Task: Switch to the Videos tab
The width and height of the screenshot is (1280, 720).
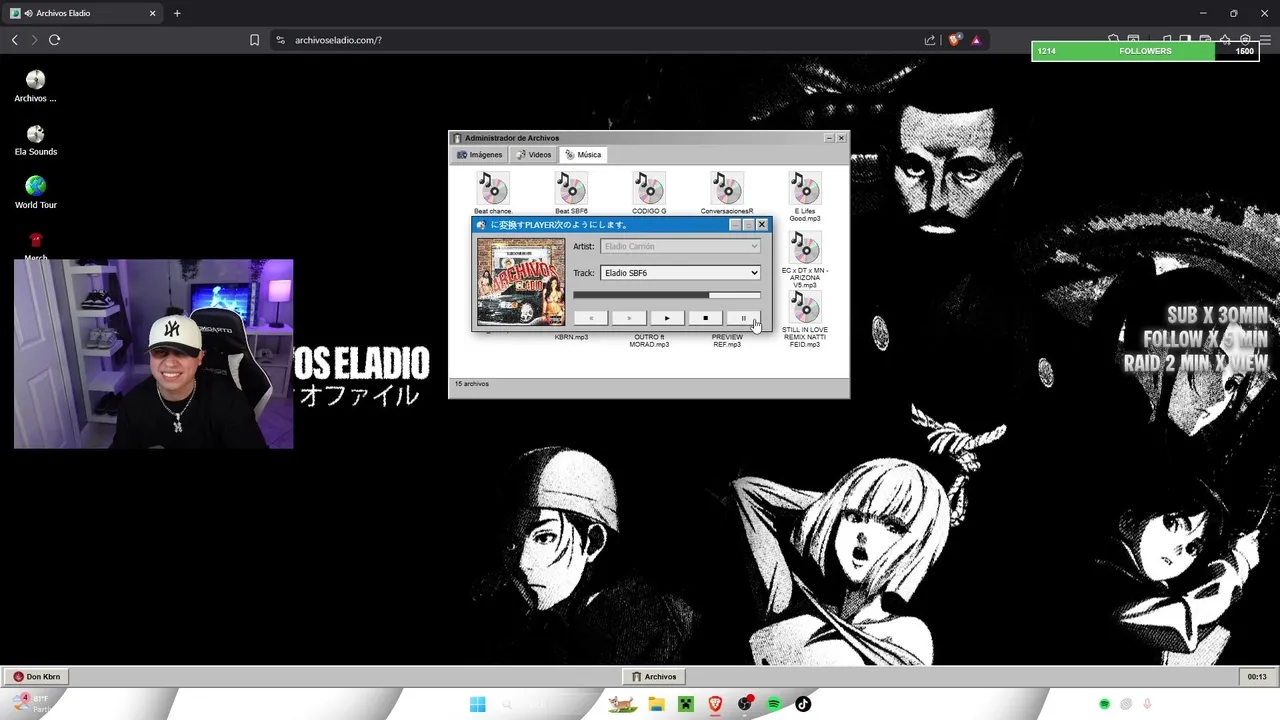Action: coord(533,155)
